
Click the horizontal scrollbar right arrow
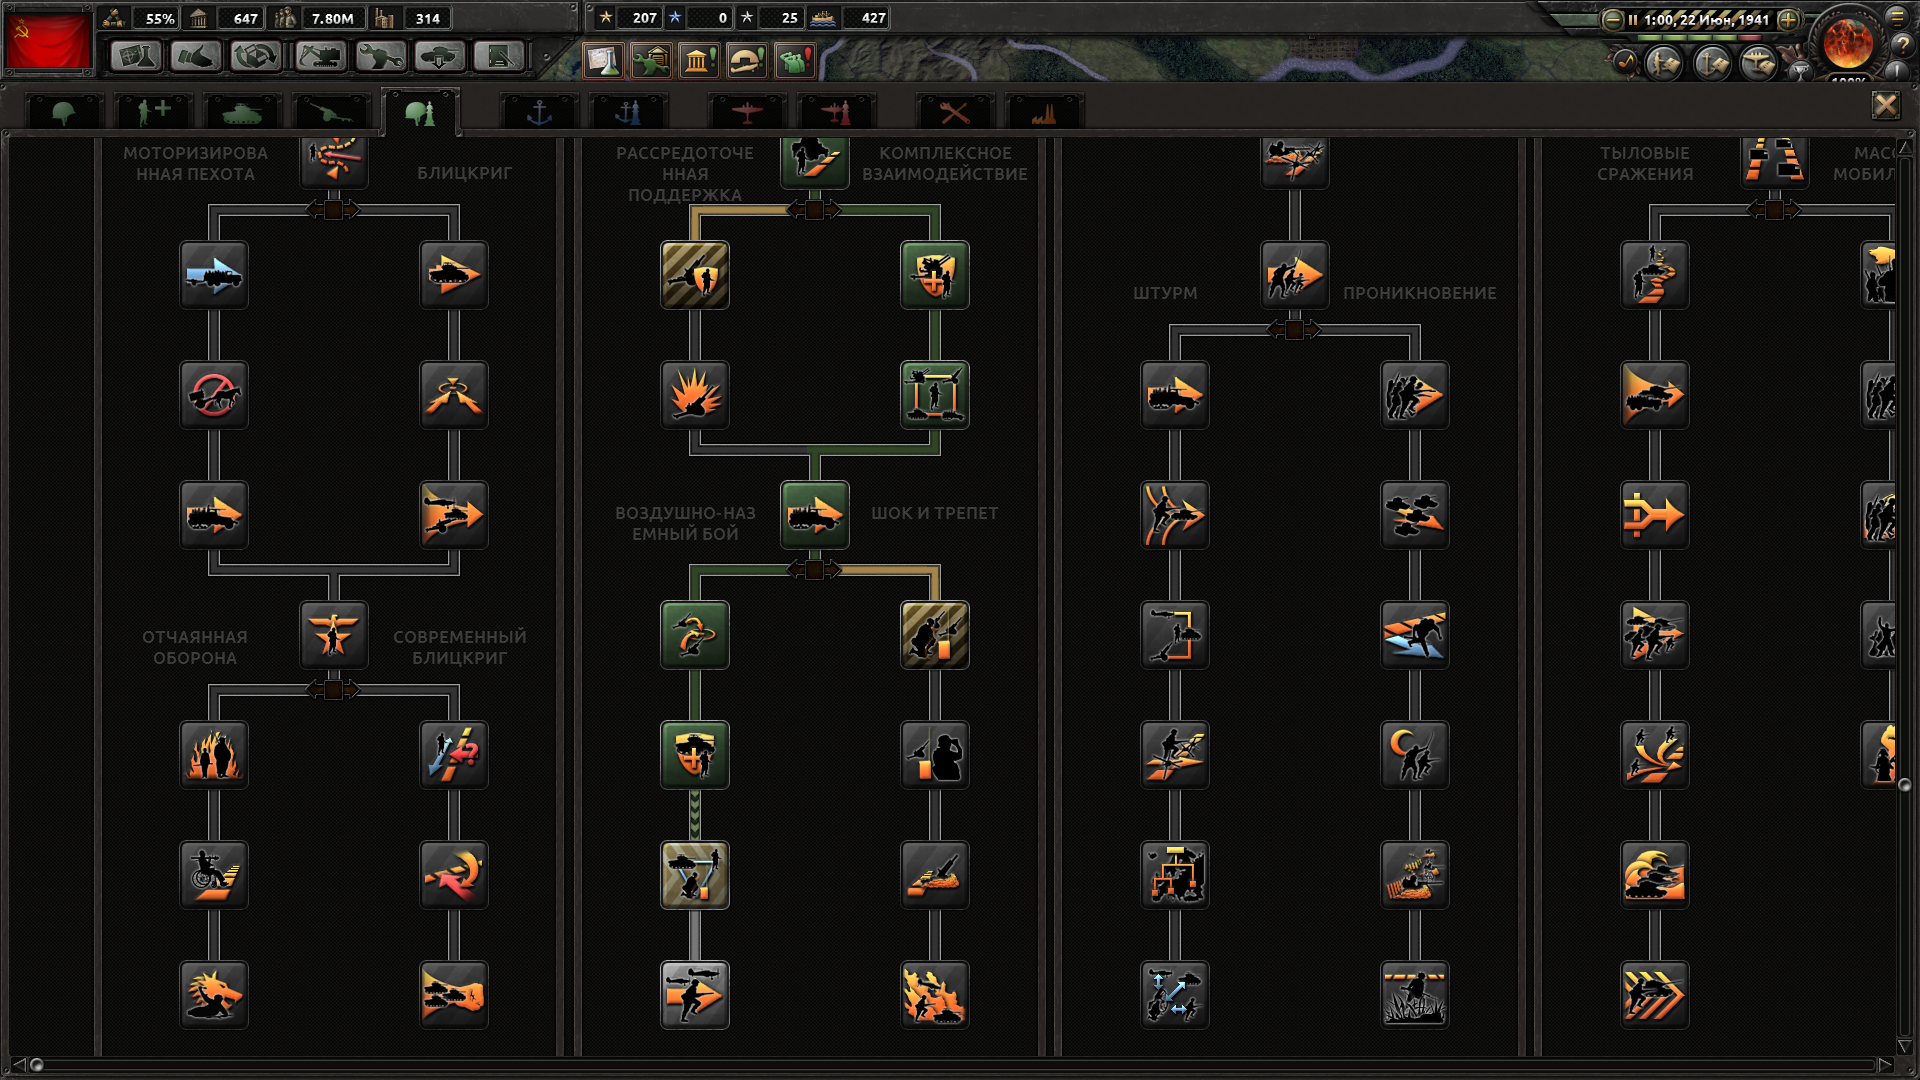[1885, 1065]
